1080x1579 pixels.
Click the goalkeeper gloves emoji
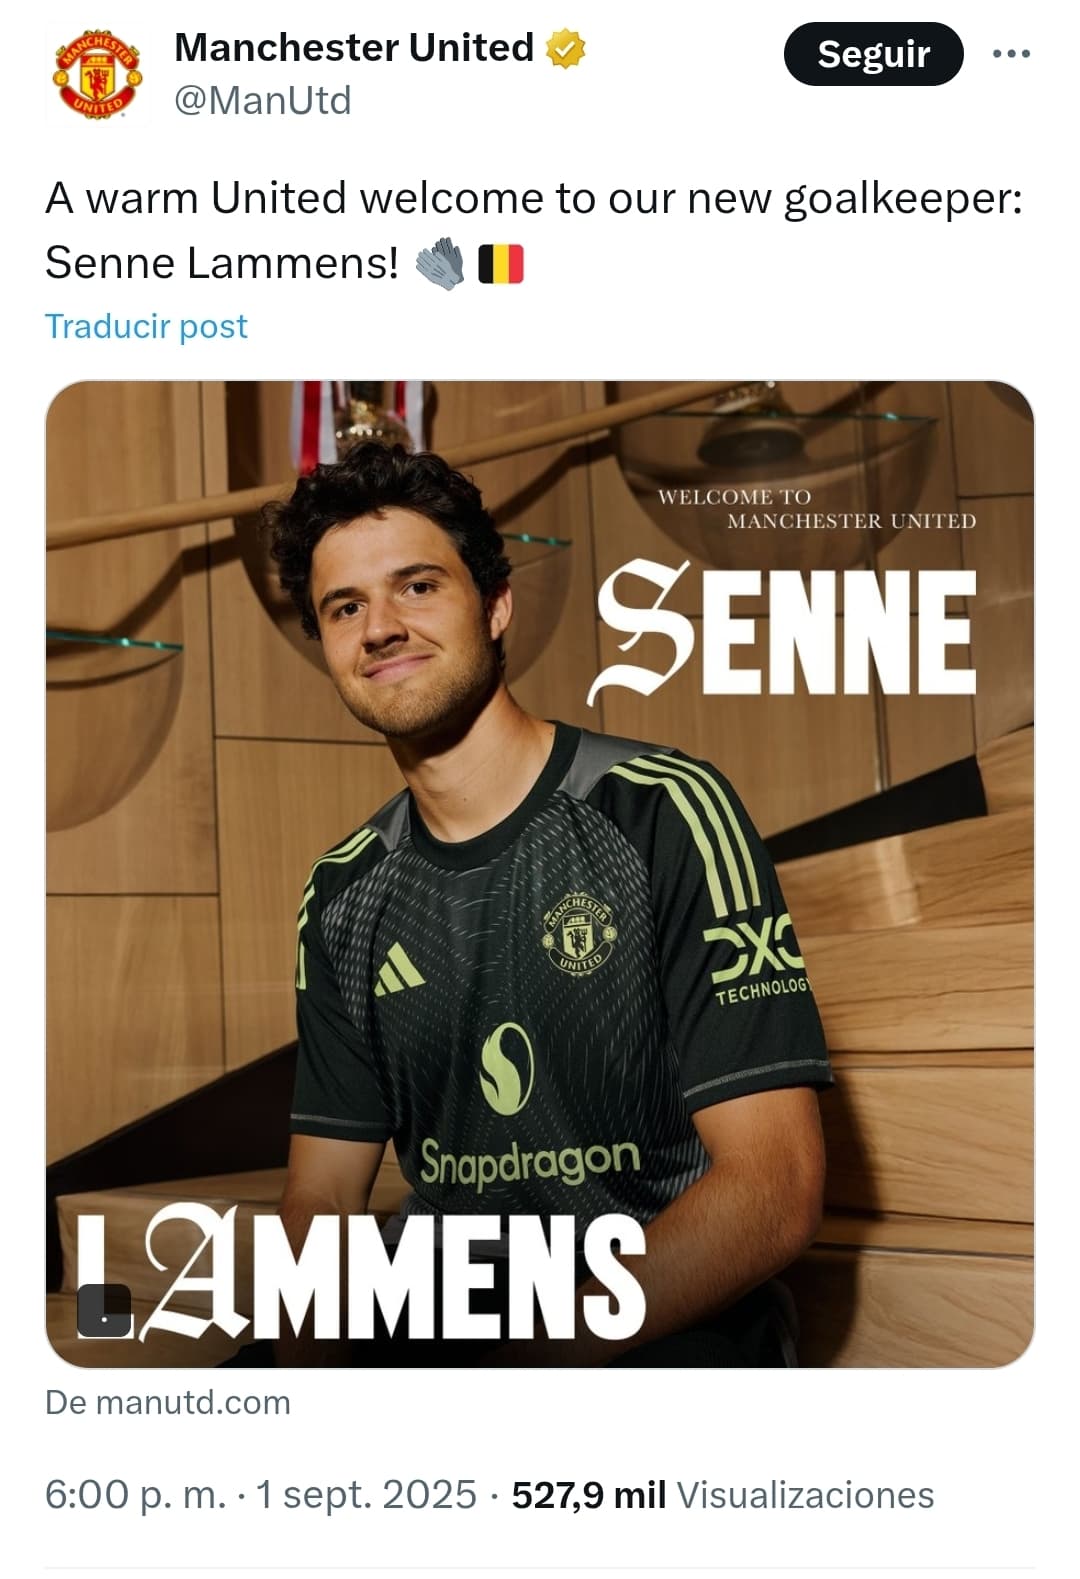(x=439, y=264)
